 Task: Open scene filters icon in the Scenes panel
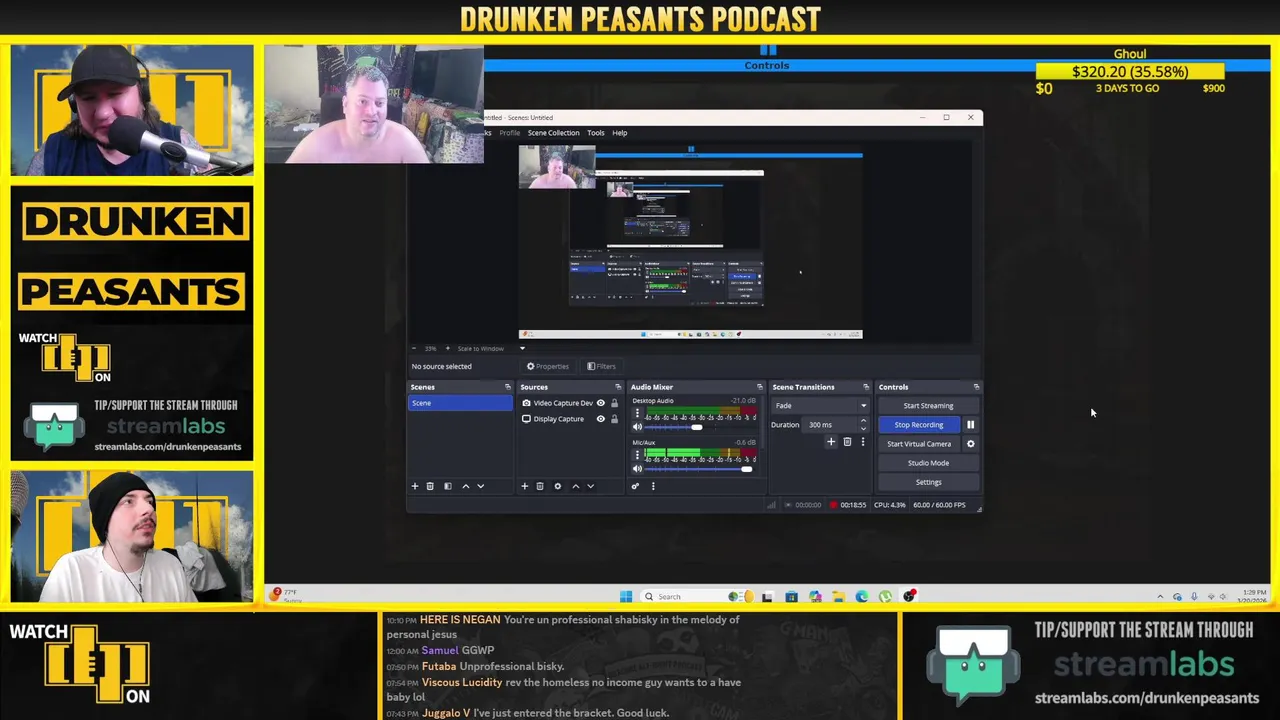pyautogui.click(x=447, y=486)
